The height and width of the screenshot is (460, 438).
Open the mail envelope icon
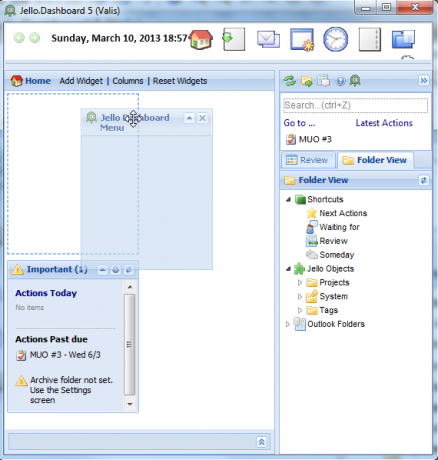point(268,39)
